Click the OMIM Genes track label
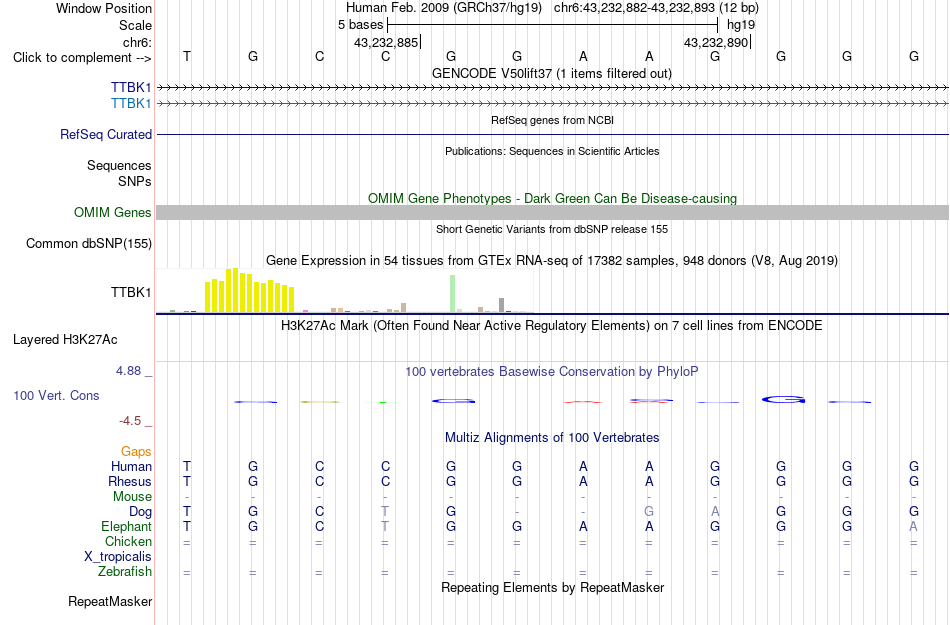The image size is (950, 625). tap(113, 213)
